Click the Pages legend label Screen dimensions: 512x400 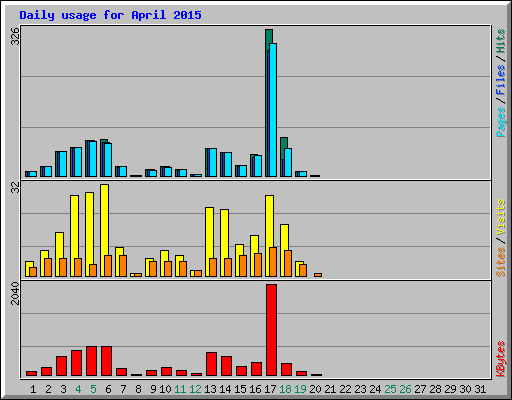tap(500, 122)
